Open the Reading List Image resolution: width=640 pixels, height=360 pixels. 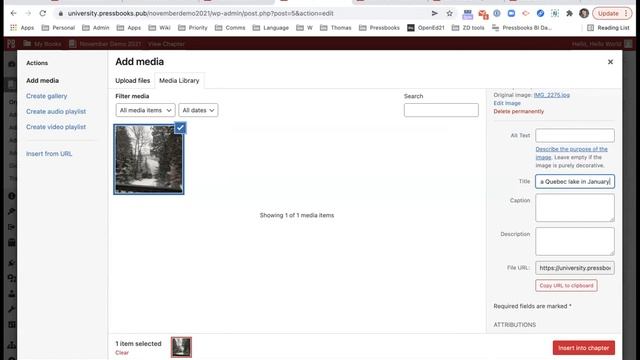pyautogui.click(x=608, y=28)
